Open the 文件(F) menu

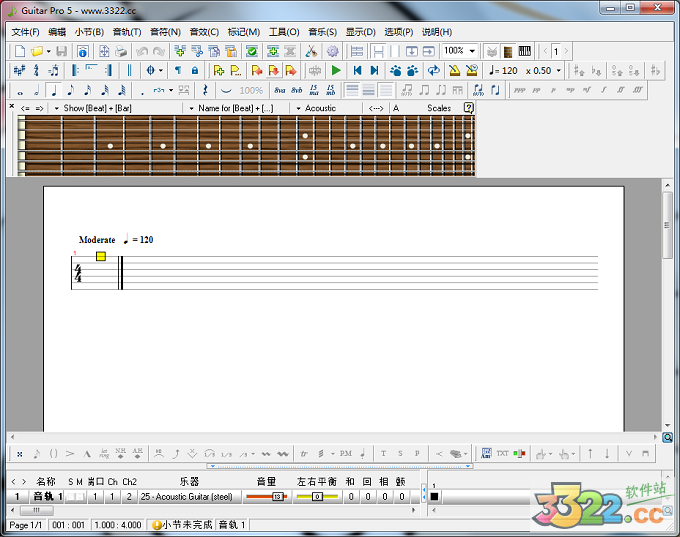(25, 32)
